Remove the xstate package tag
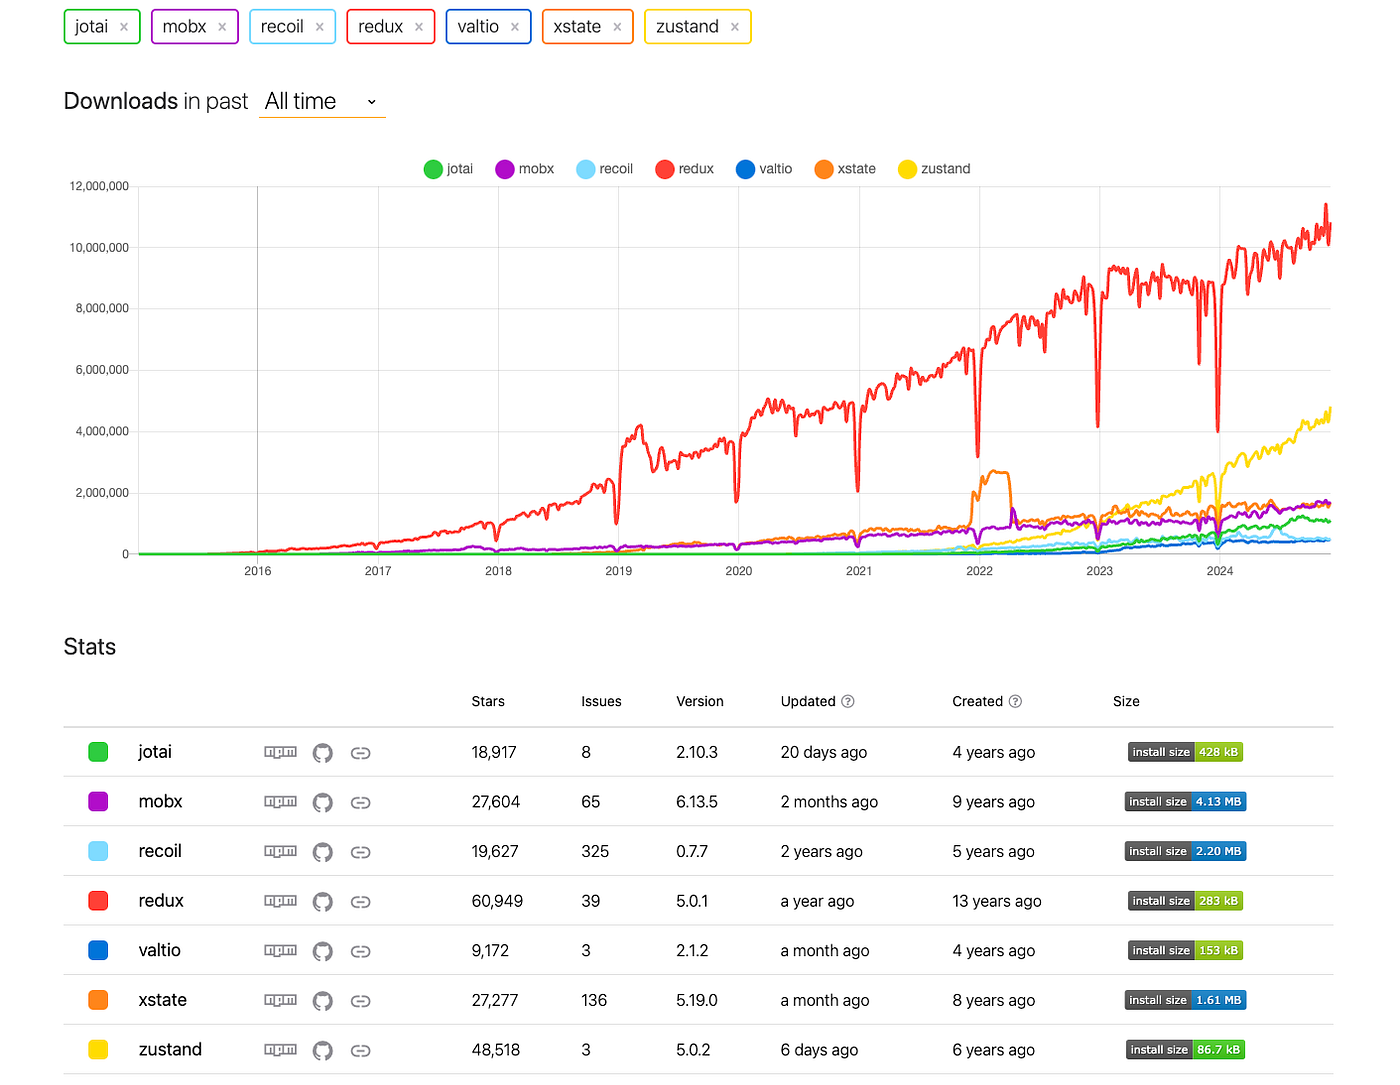Viewport: 1400px width, 1085px height. click(x=617, y=27)
